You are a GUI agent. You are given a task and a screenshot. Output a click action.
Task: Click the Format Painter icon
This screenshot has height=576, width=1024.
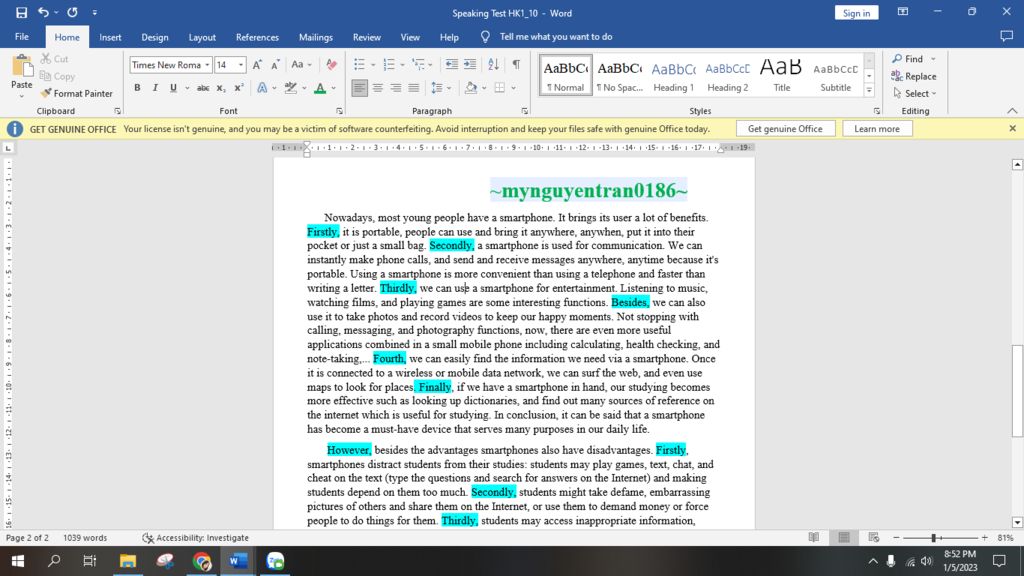click(x=46, y=93)
